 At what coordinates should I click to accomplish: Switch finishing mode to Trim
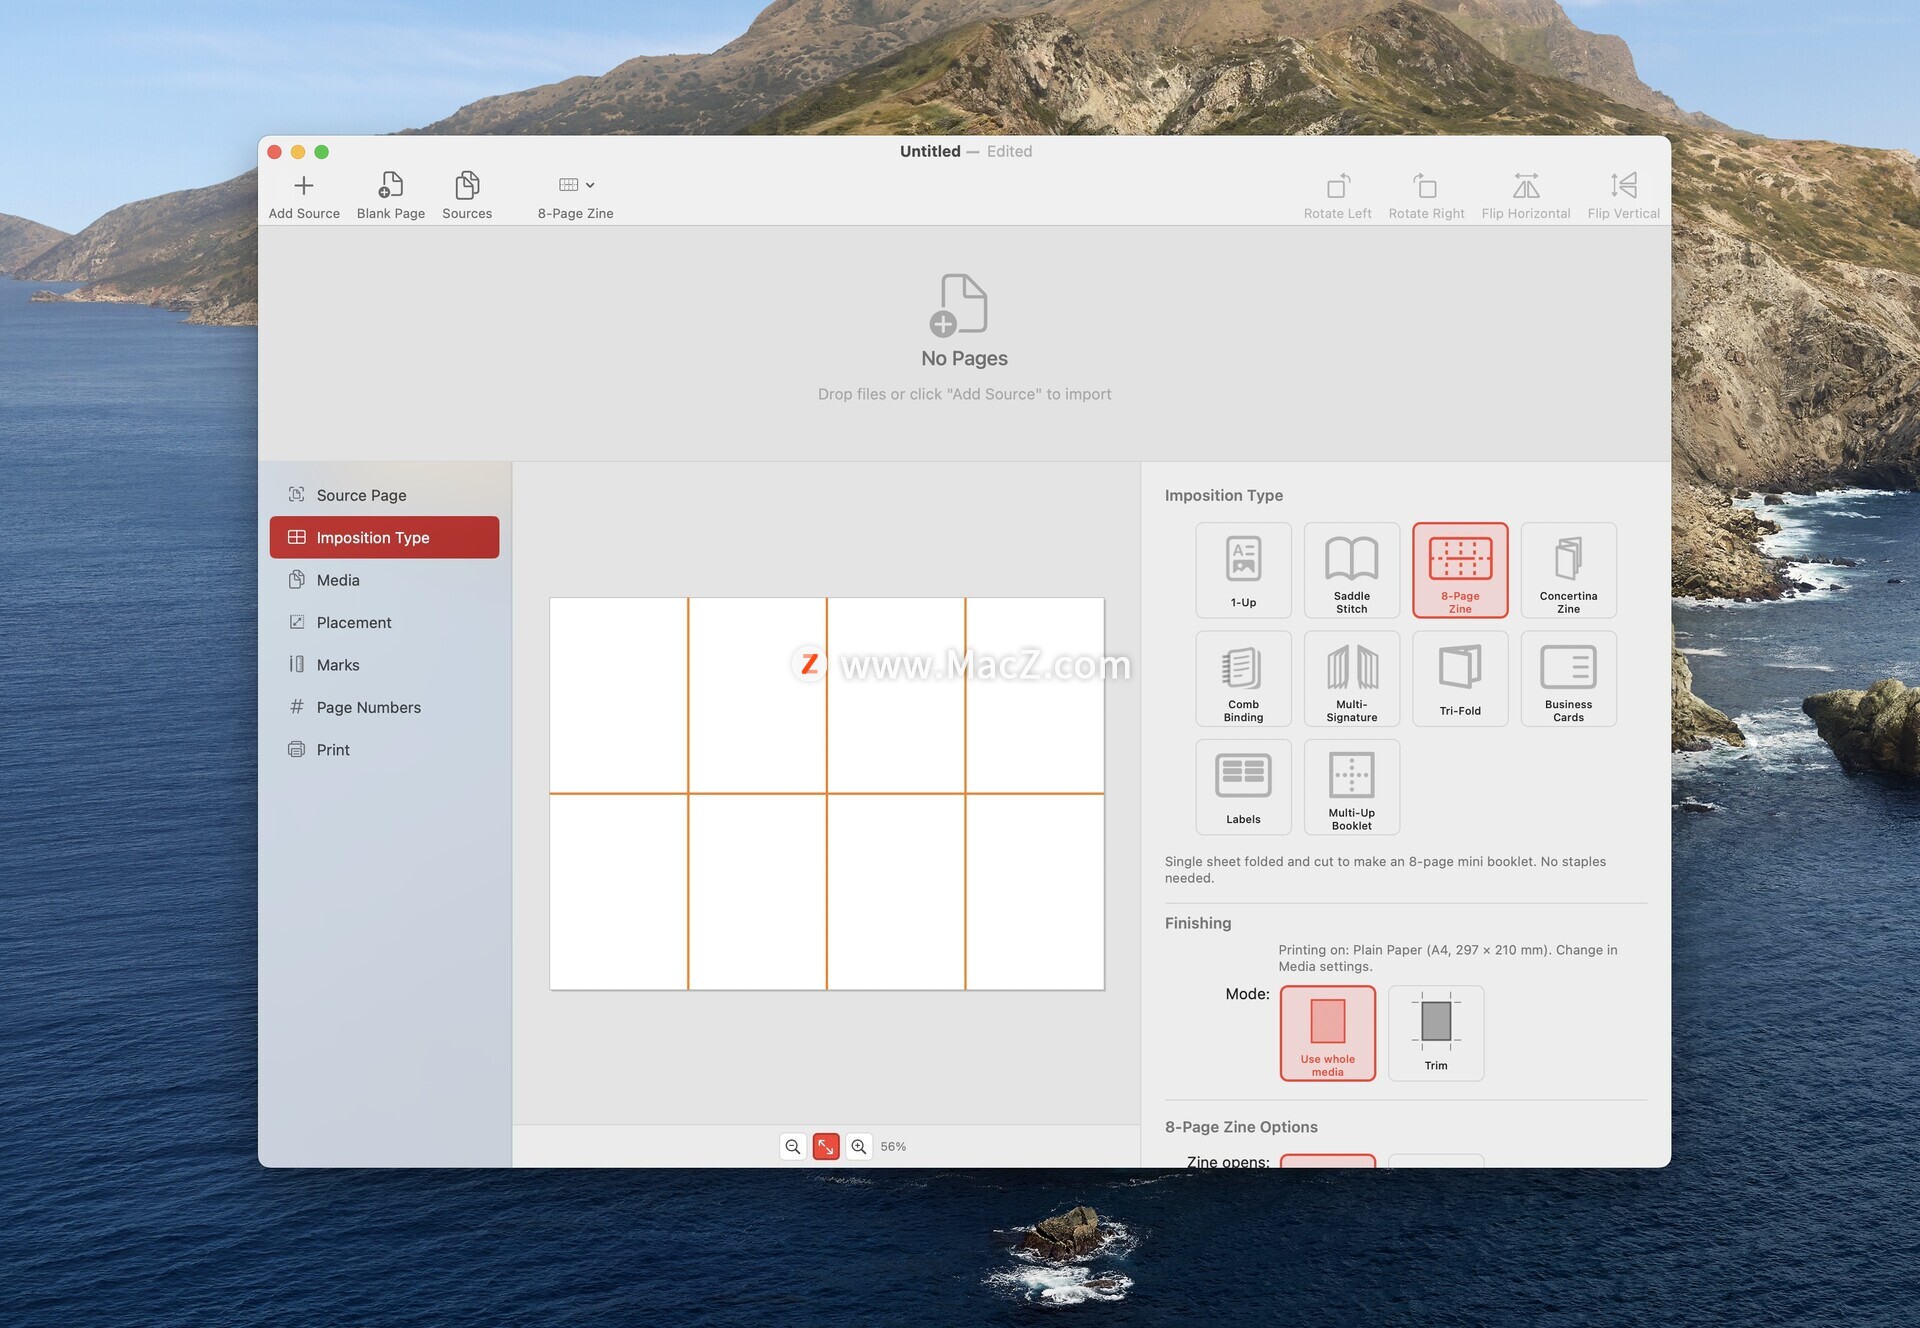coord(1435,1032)
